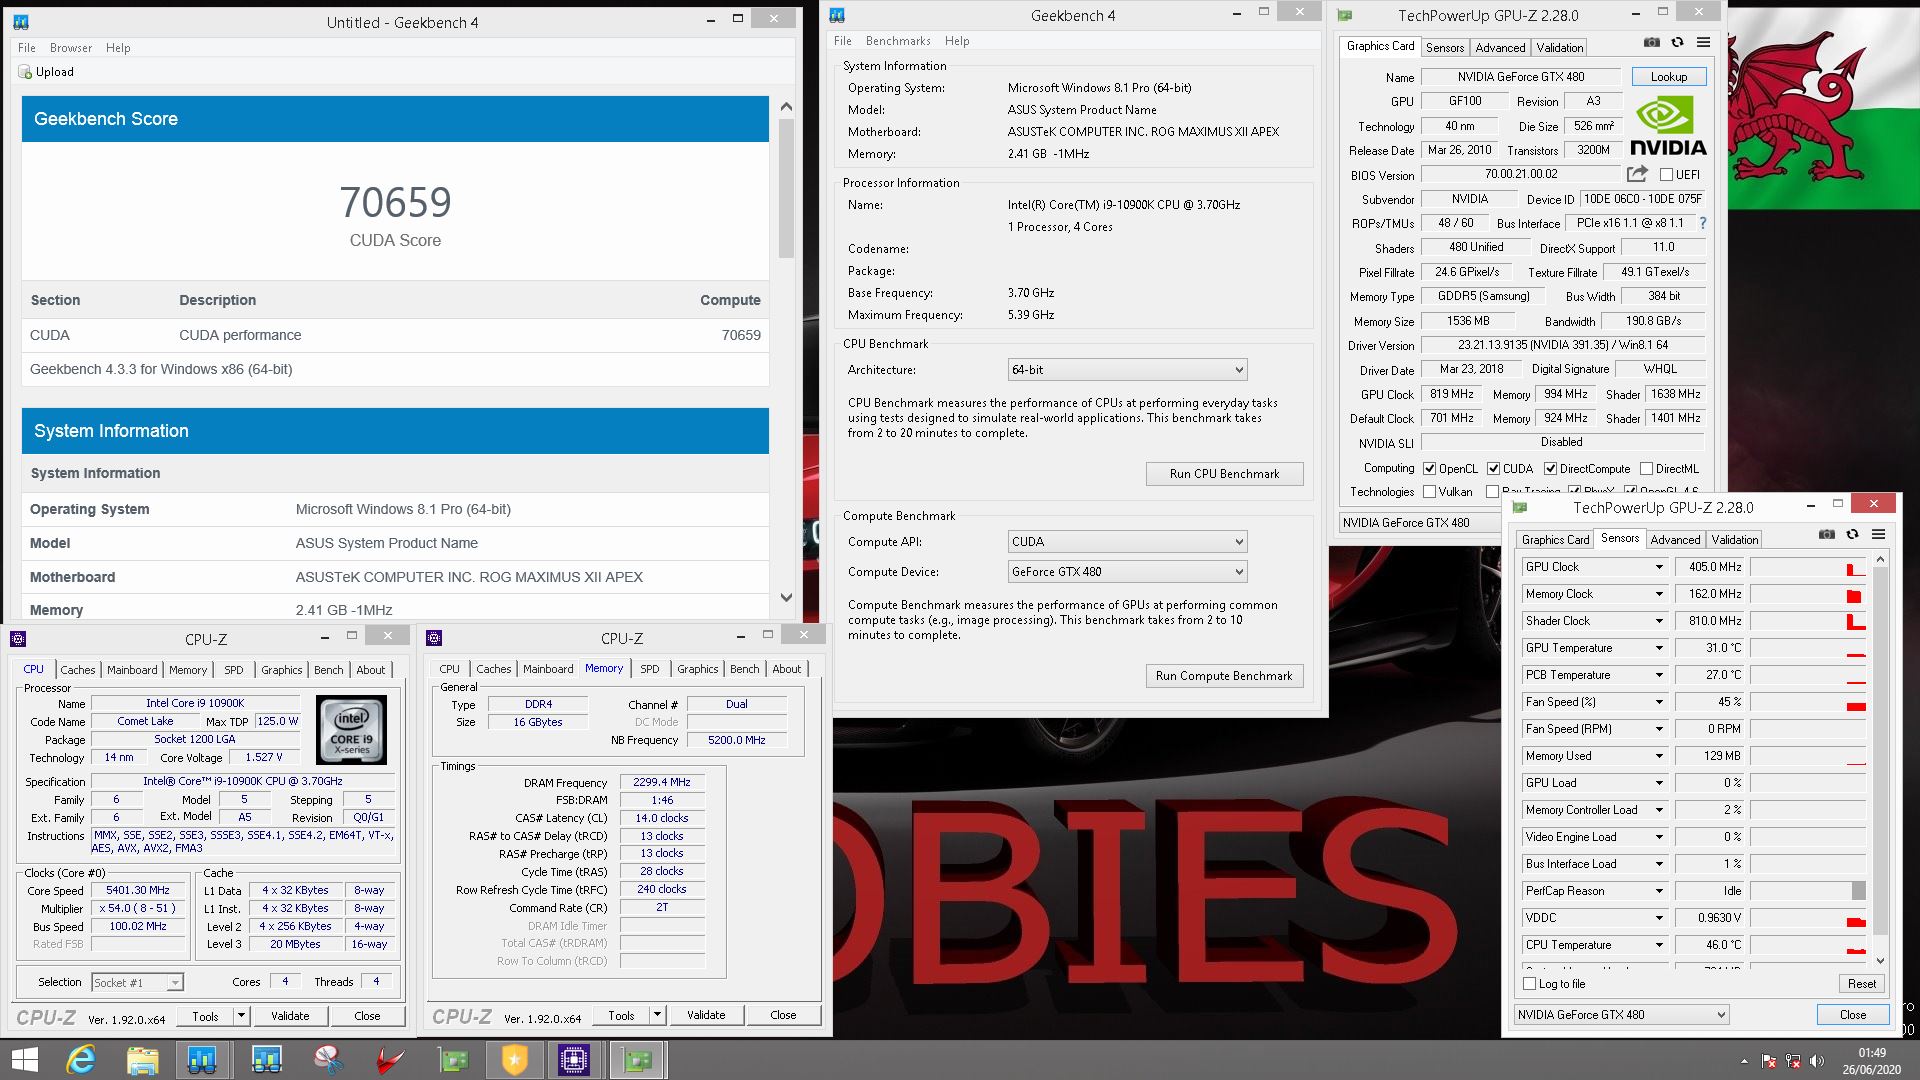1920x1080 pixels.
Task: Click the Geekbench results vertical scrollbar thumb
Action: click(786, 188)
